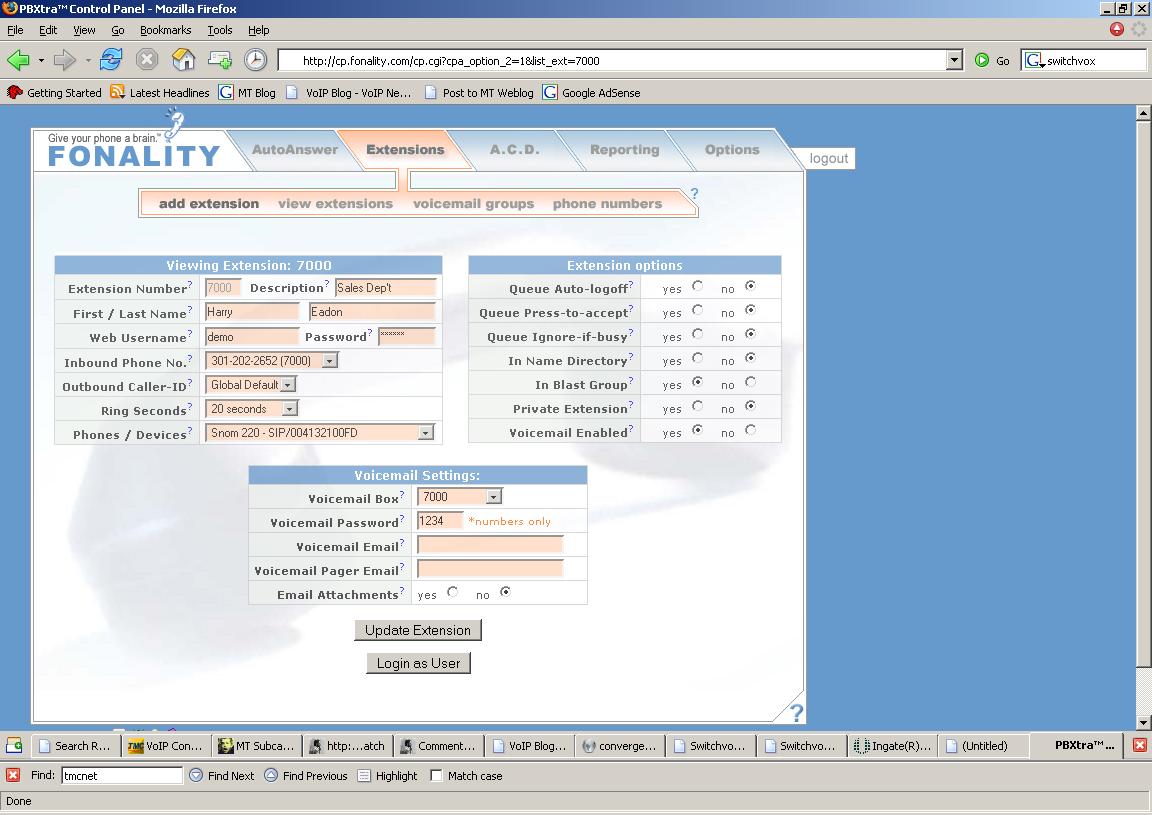Click the Find Next arrow icon
Viewport: 1152px width, 815px height.
[196, 775]
